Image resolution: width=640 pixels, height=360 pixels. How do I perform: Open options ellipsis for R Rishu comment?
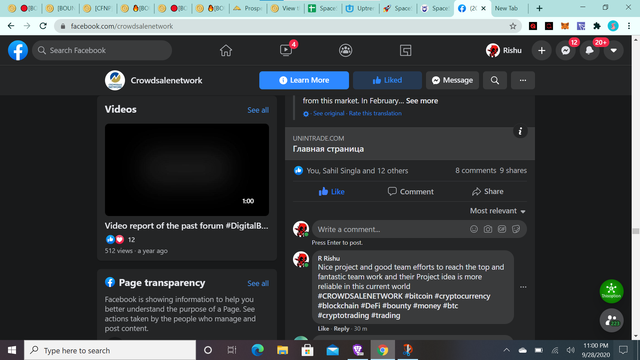pyautogui.click(x=523, y=287)
